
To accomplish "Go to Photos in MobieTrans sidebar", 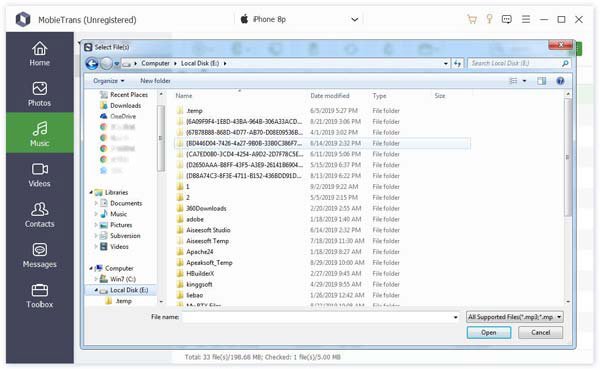I will [x=39, y=94].
